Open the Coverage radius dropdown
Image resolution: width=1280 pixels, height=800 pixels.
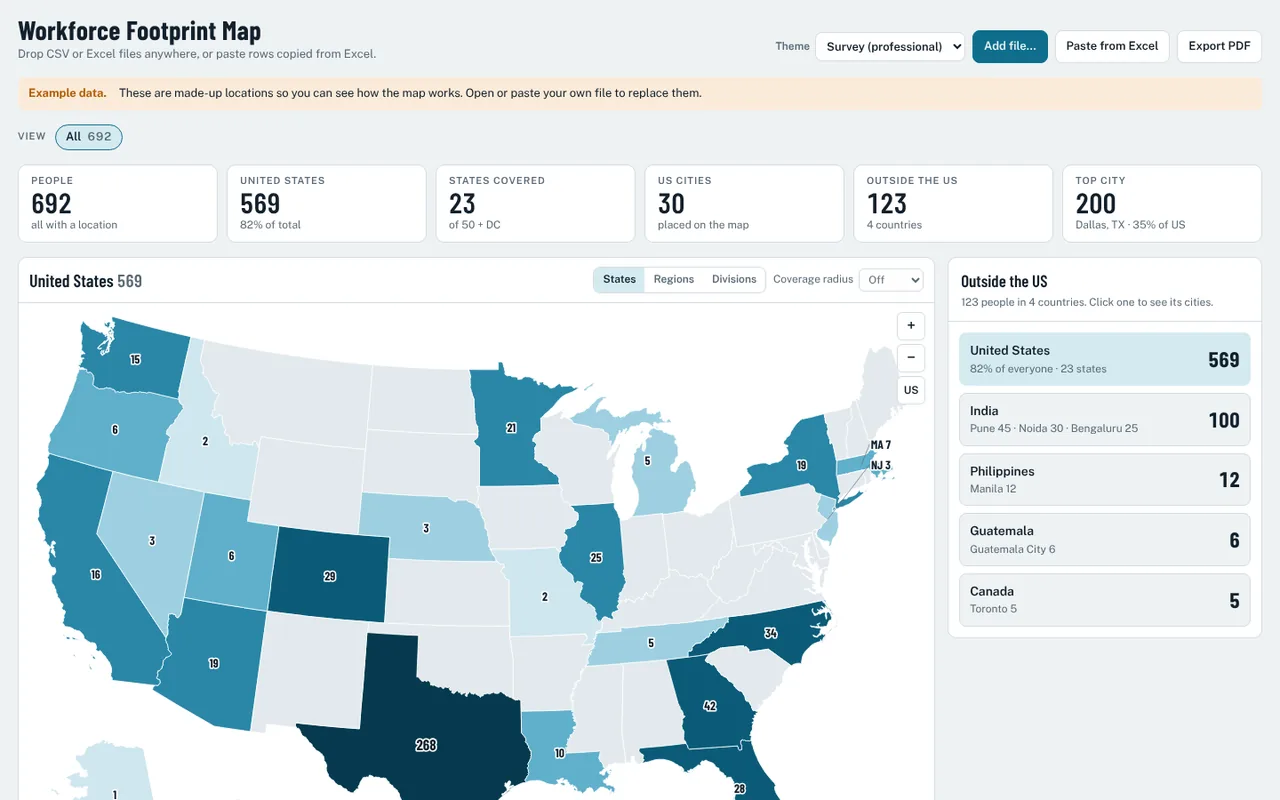pyautogui.click(x=891, y=280)
